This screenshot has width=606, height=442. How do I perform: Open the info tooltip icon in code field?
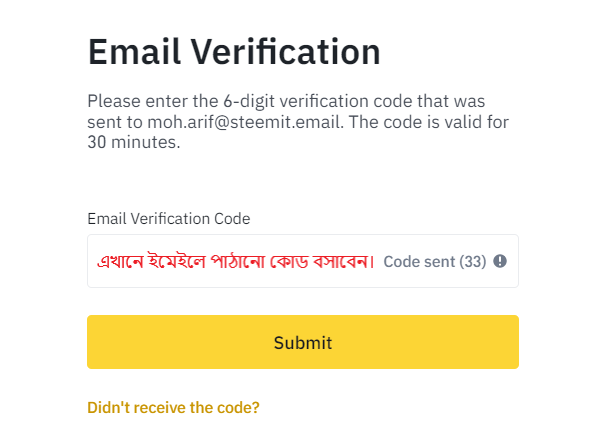point(500,261)
